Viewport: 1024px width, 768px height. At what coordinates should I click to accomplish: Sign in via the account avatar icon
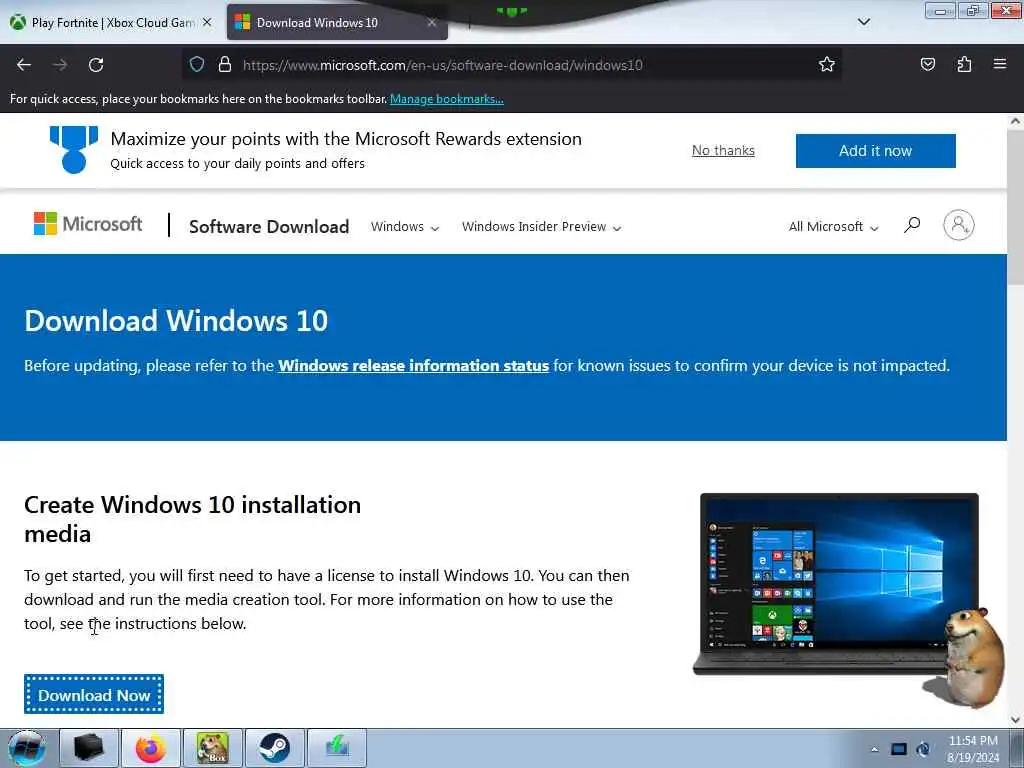[958, 225]
